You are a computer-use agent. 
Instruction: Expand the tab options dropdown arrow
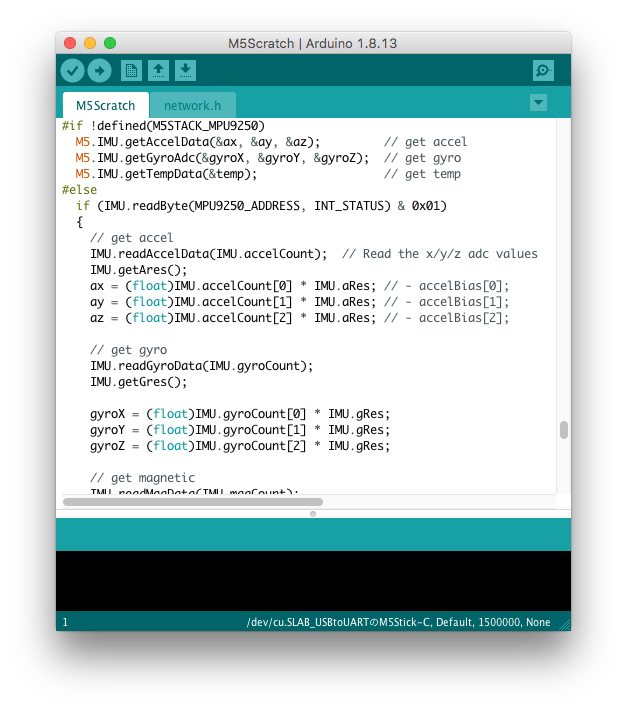point(538,102)
